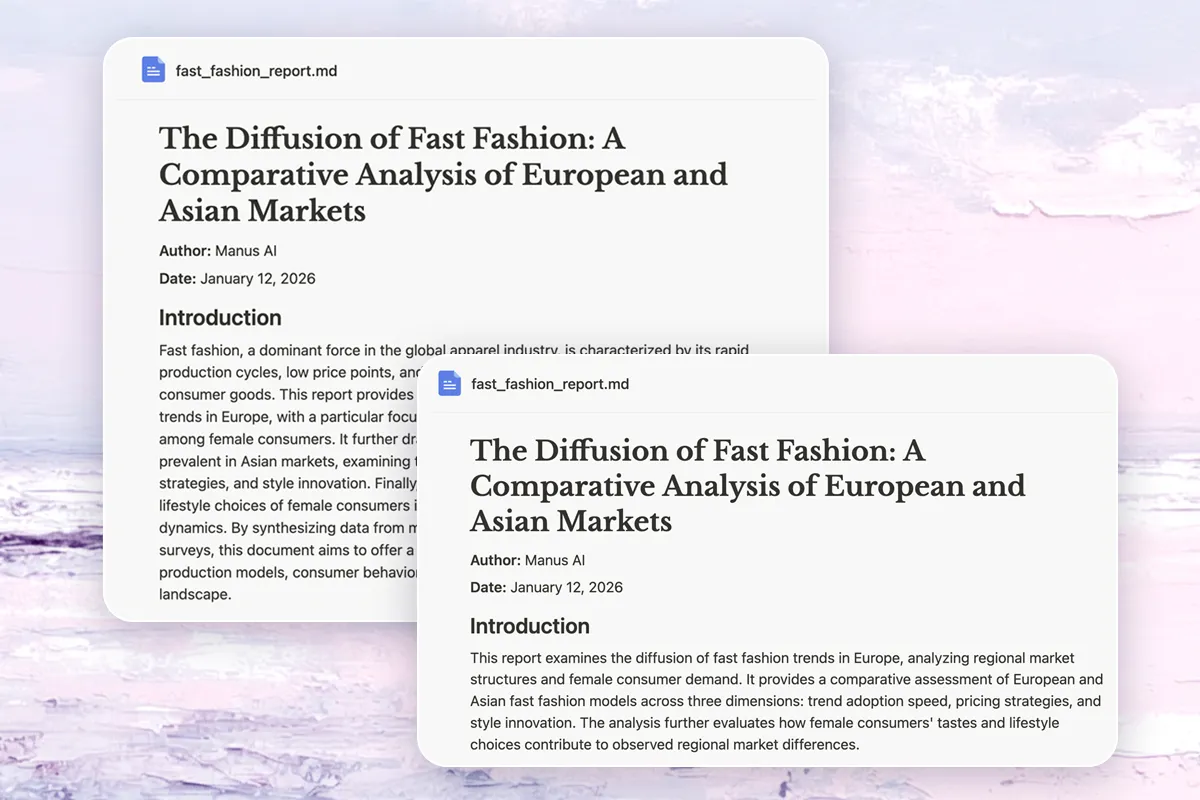
Task: Select fast_fashion_report.md filename in the front card
Action: [x=550, y=384]
